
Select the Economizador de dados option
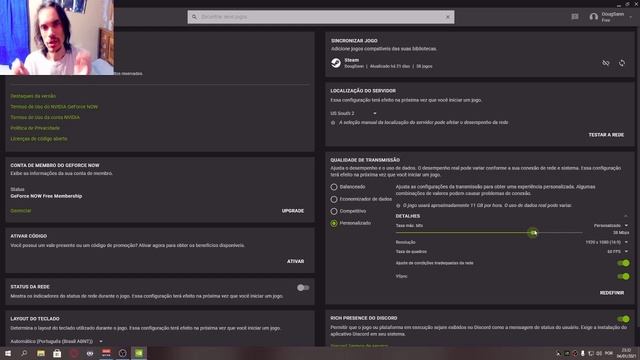pyautogui.click(x=334, y=199)
